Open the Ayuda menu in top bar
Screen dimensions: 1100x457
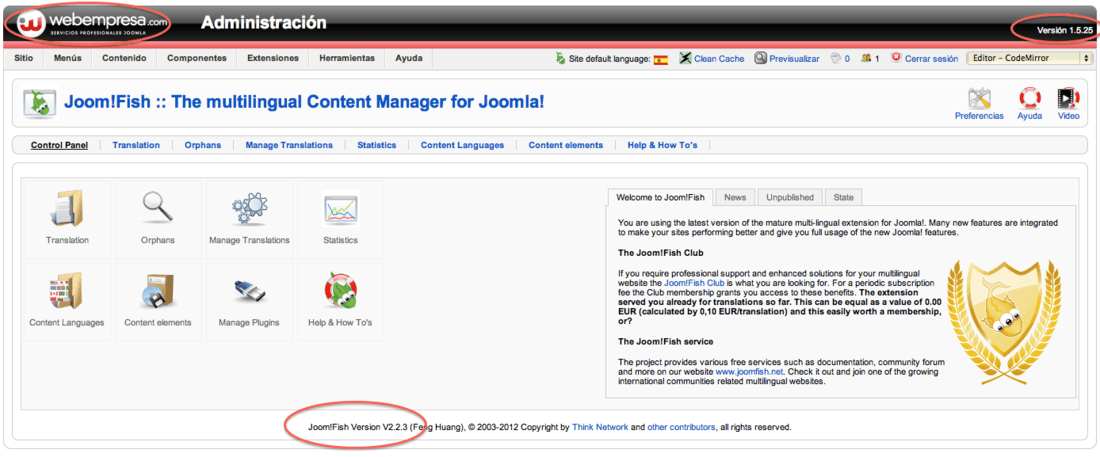[408, 58]
